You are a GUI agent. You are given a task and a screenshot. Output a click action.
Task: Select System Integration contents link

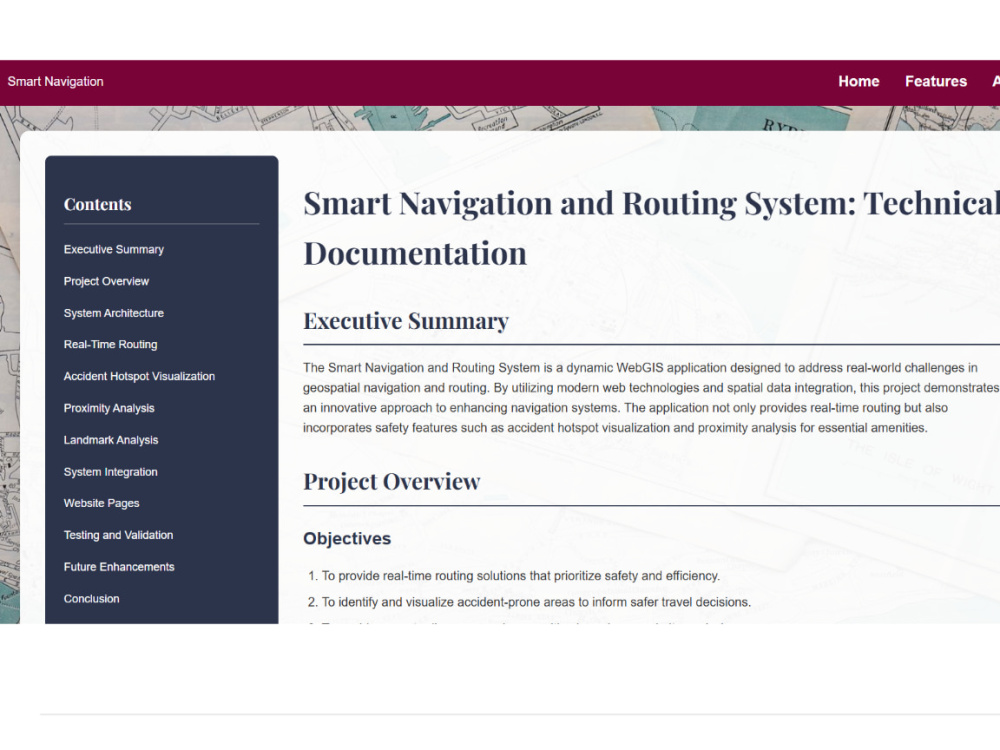pos(110,472)
